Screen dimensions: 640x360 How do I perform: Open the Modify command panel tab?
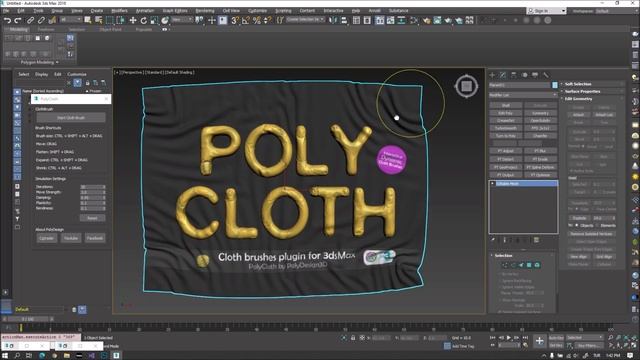(x=503, y=75)
